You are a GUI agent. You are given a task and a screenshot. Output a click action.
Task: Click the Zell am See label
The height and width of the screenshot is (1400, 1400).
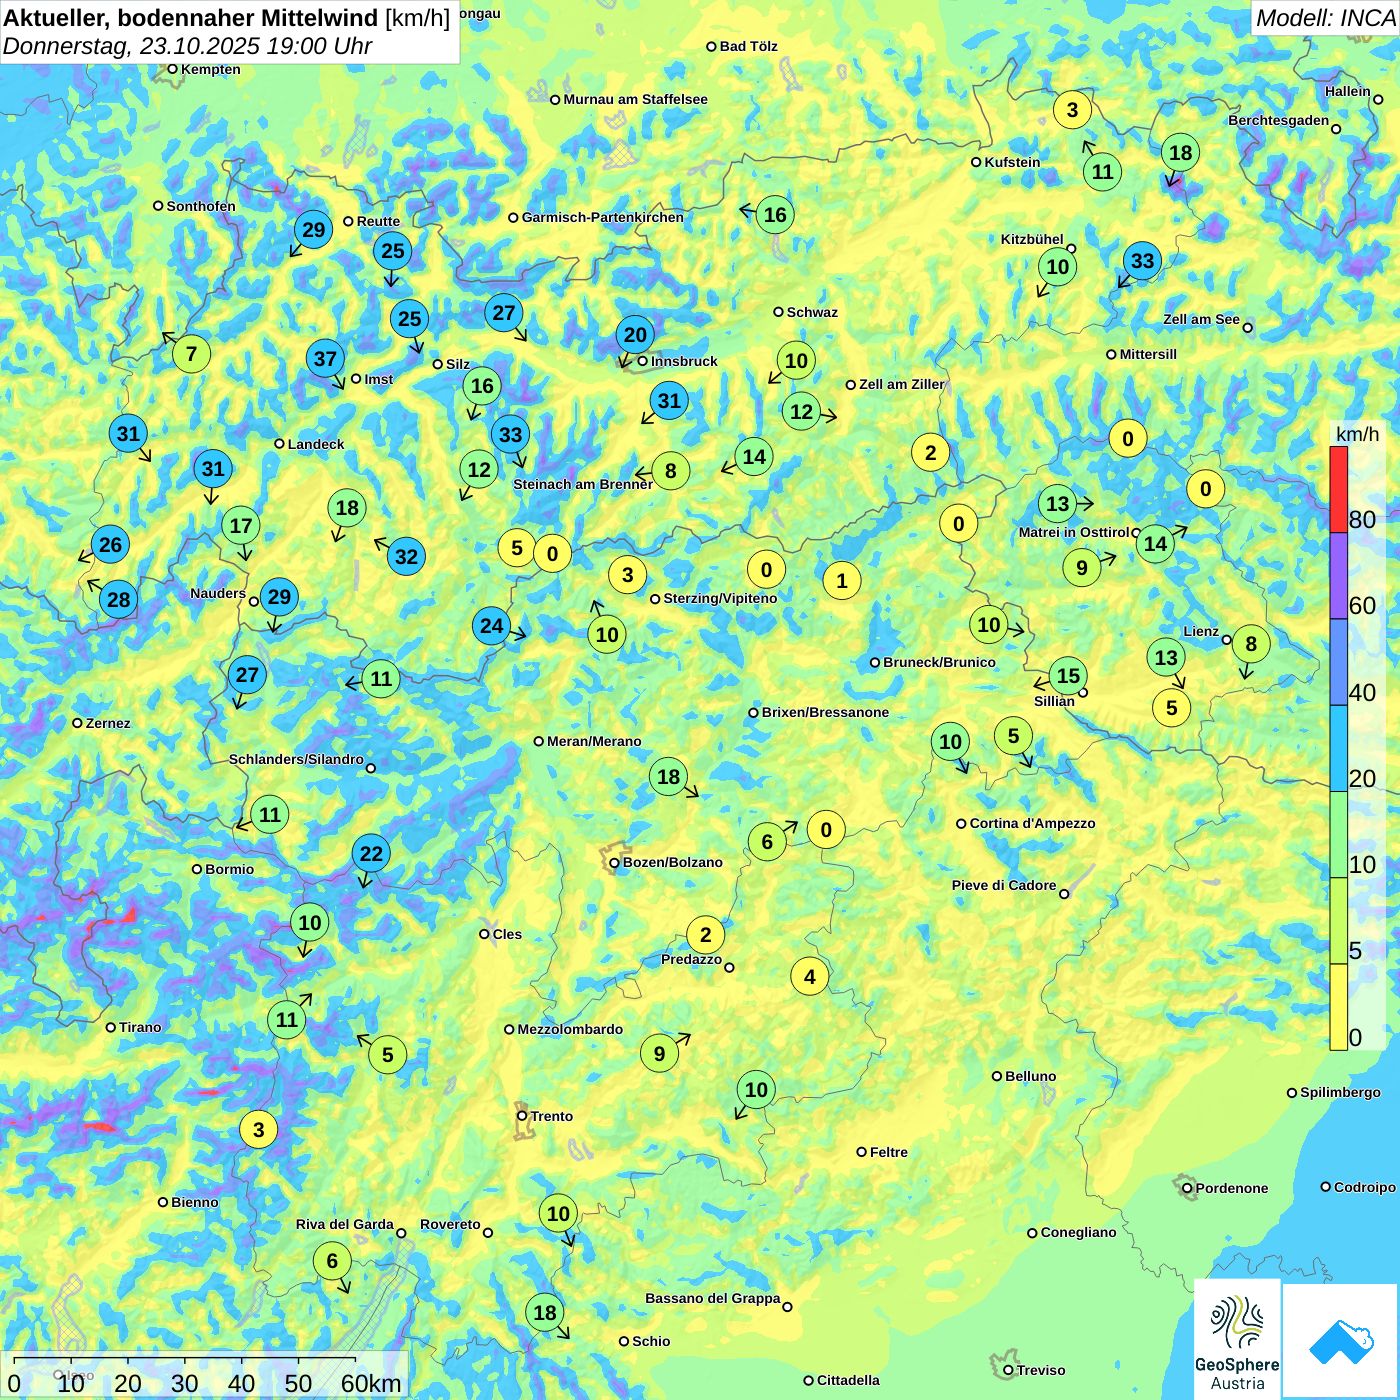(1201, 319)
